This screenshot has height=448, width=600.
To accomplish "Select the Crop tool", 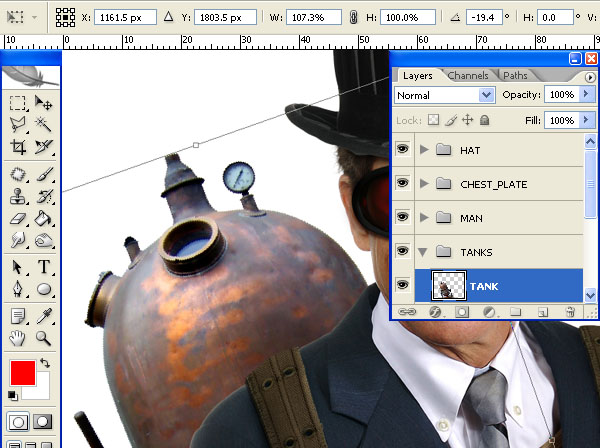I will click(18, 147).
